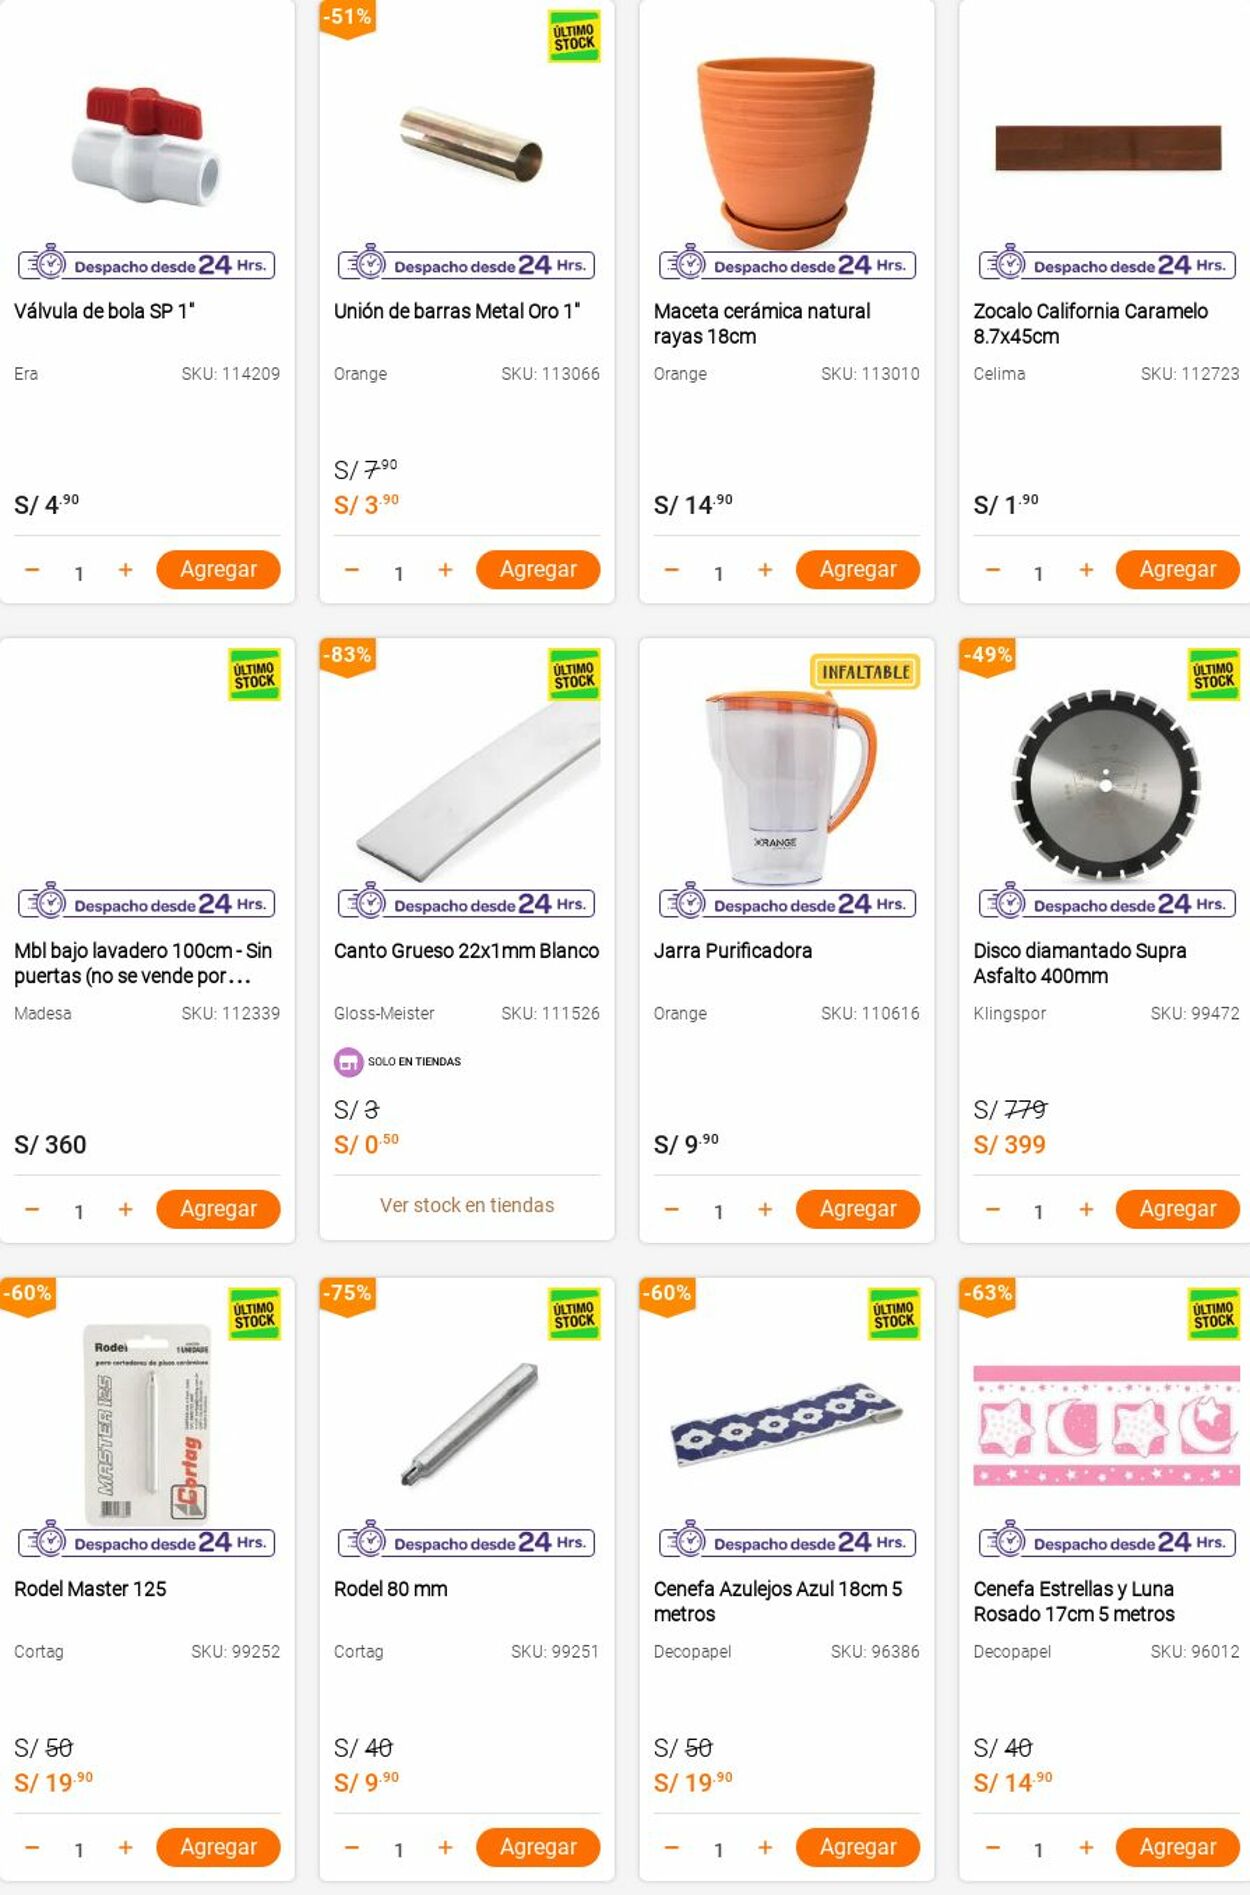1250x1895 pixels.
Task: Click Agregar for Zocalo California Caramelo
Action: pyautogui.click(x=1178, y=569)
